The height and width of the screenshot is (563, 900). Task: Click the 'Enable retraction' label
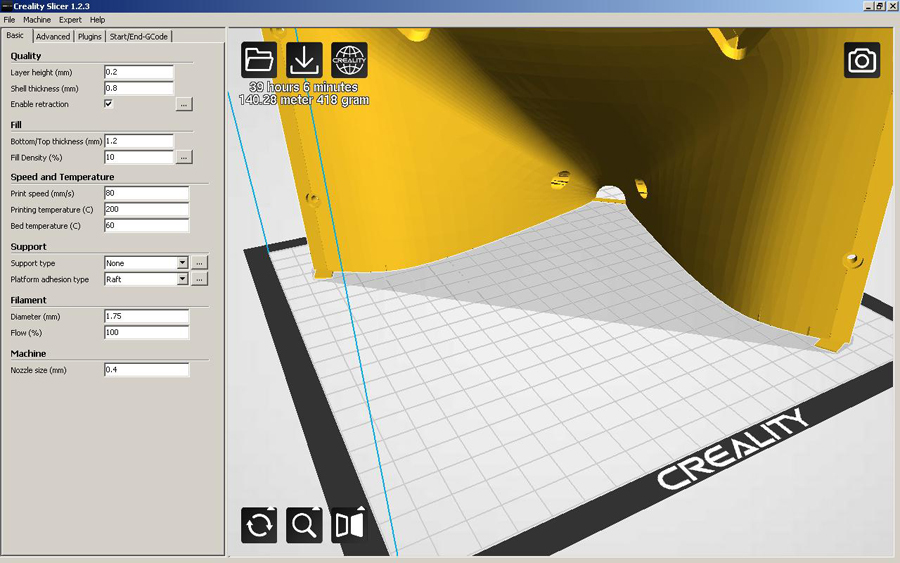coord(39,104)
